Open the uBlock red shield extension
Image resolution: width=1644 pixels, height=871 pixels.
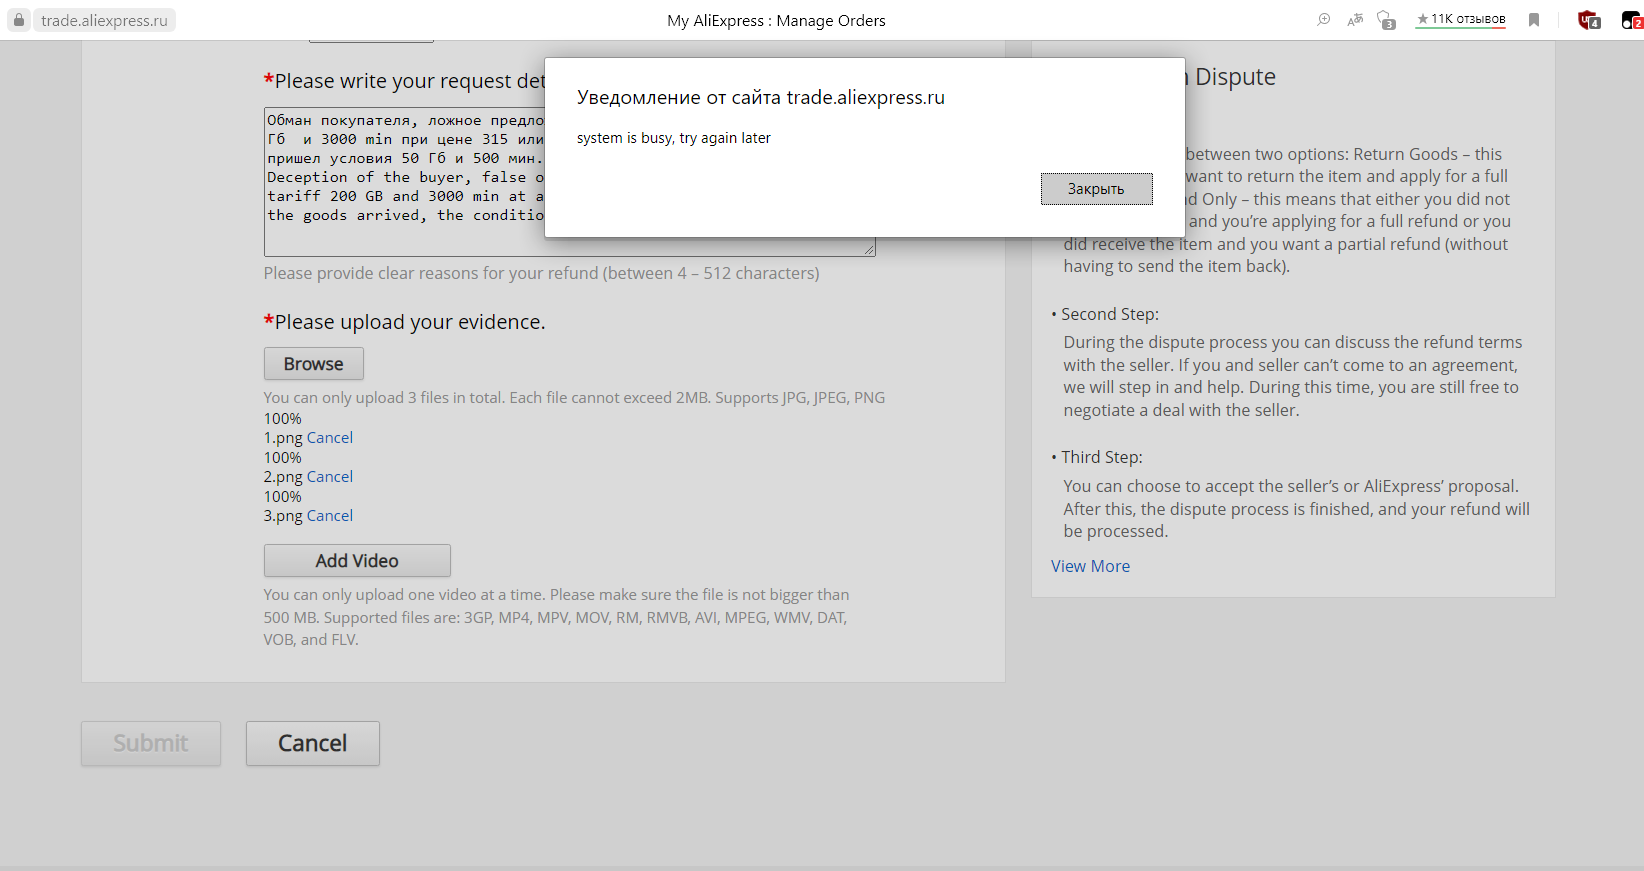coord(1588,20)
